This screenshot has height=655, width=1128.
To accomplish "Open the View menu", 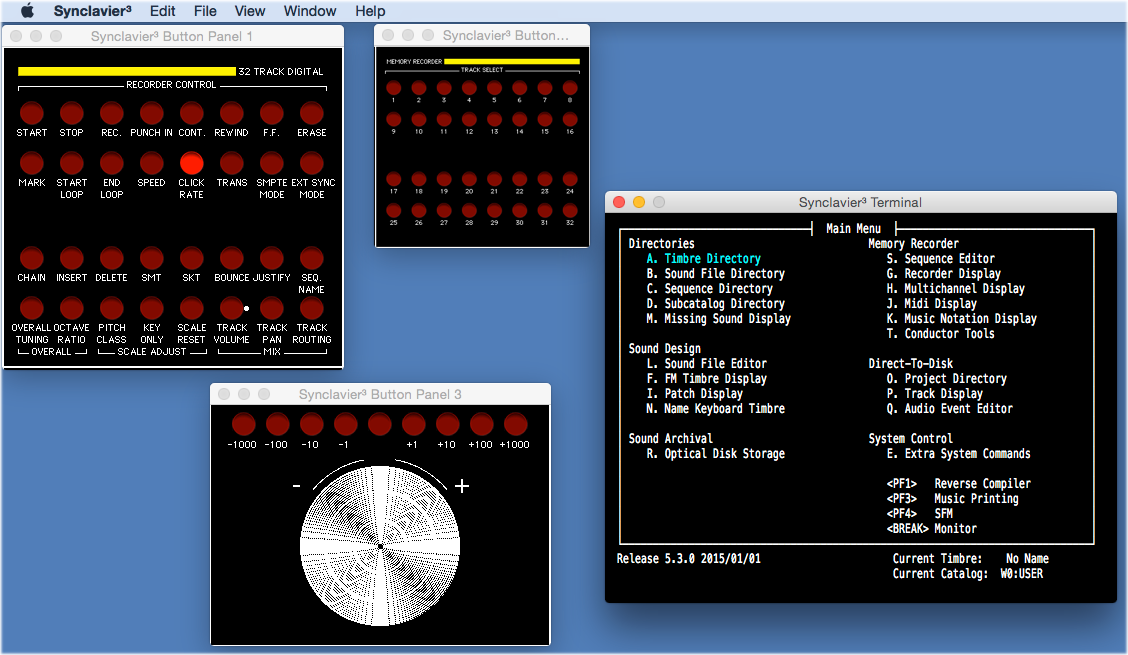I will tap(250, 11).
